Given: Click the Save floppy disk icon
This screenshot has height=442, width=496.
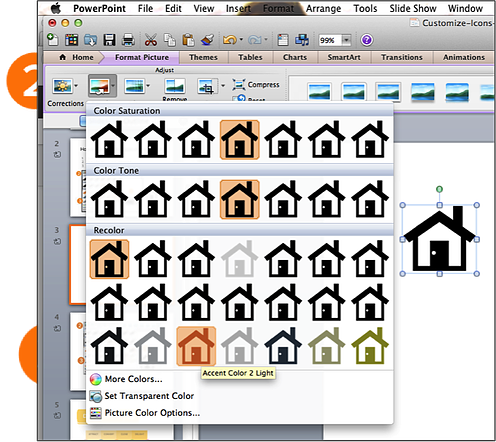Looking at the screenshot, I should (x=109, y=40).
